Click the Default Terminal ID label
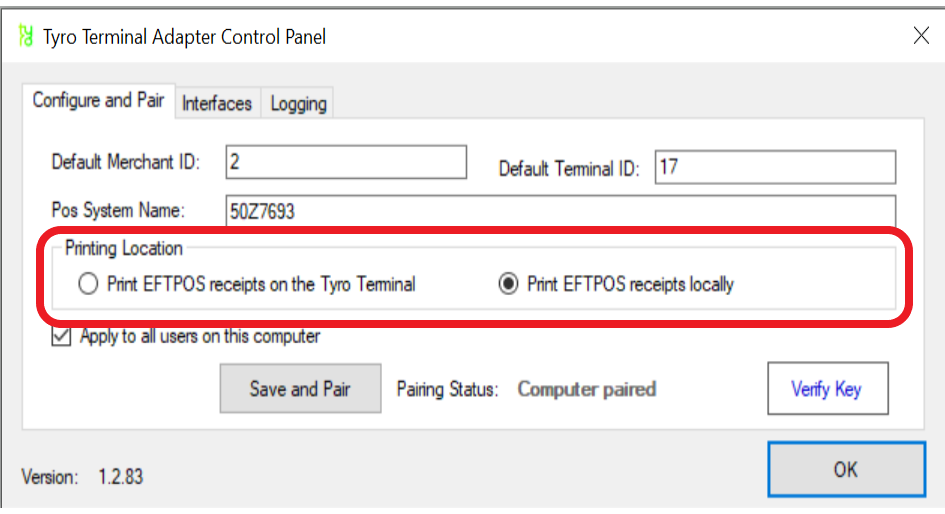The width and height of the screenshot is (945, 514). (x=568, y=169)
